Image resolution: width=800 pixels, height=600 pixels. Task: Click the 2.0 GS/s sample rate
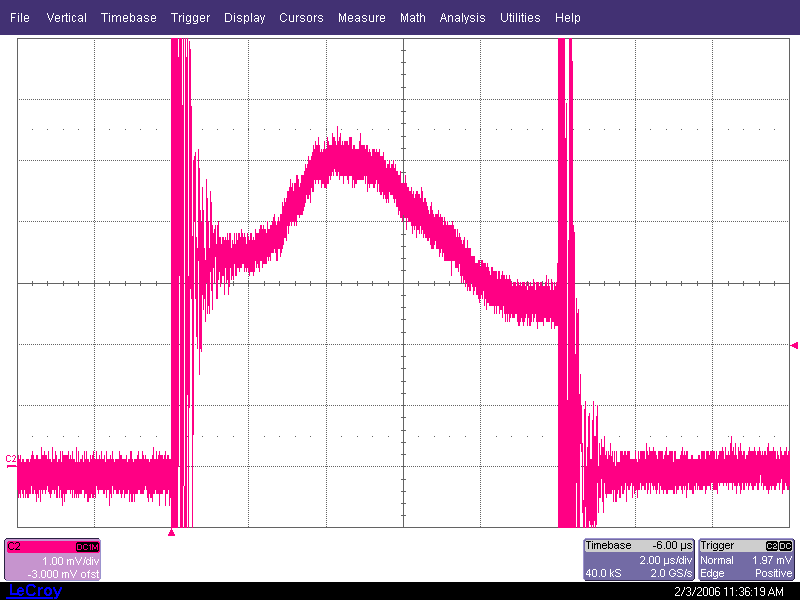pos(671,573)
